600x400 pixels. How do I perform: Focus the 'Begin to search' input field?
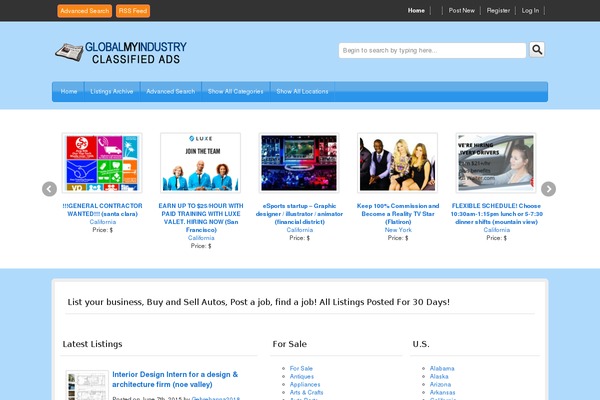pyautogui.click(x=432, y=51)
